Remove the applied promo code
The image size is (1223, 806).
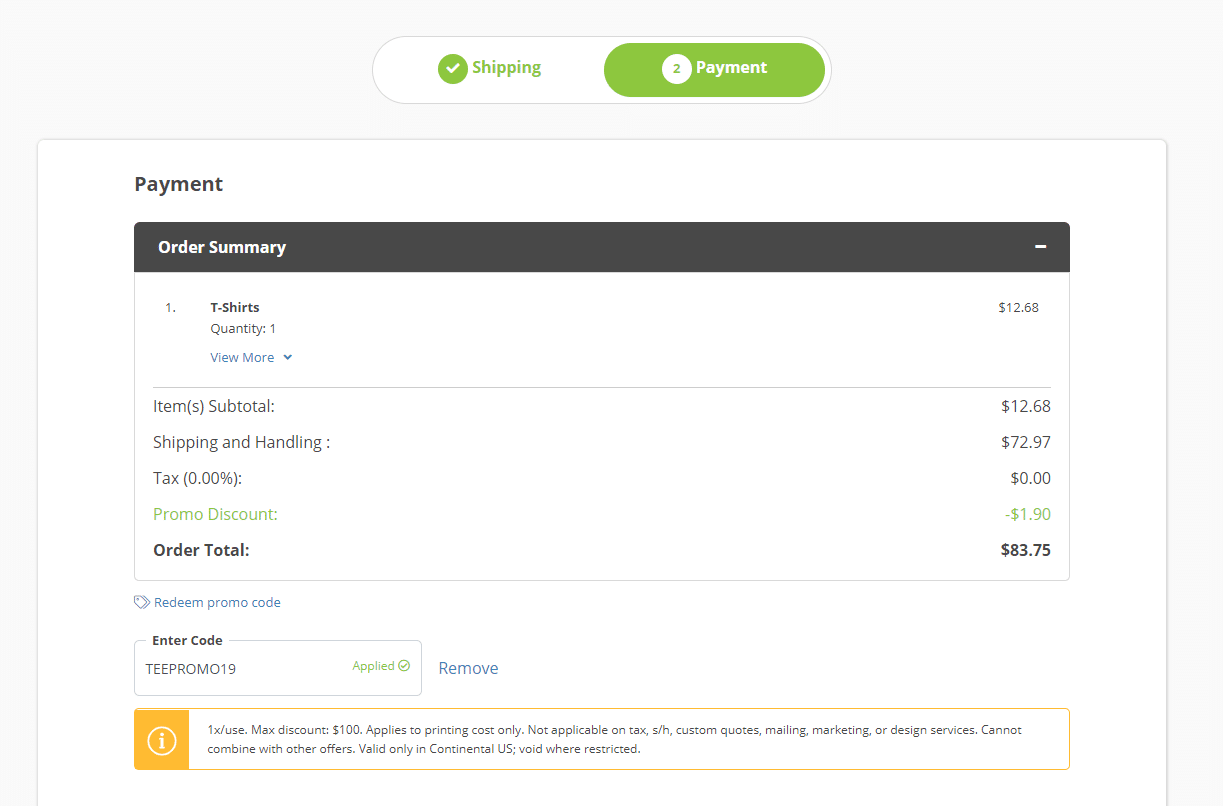click(468, 668)
